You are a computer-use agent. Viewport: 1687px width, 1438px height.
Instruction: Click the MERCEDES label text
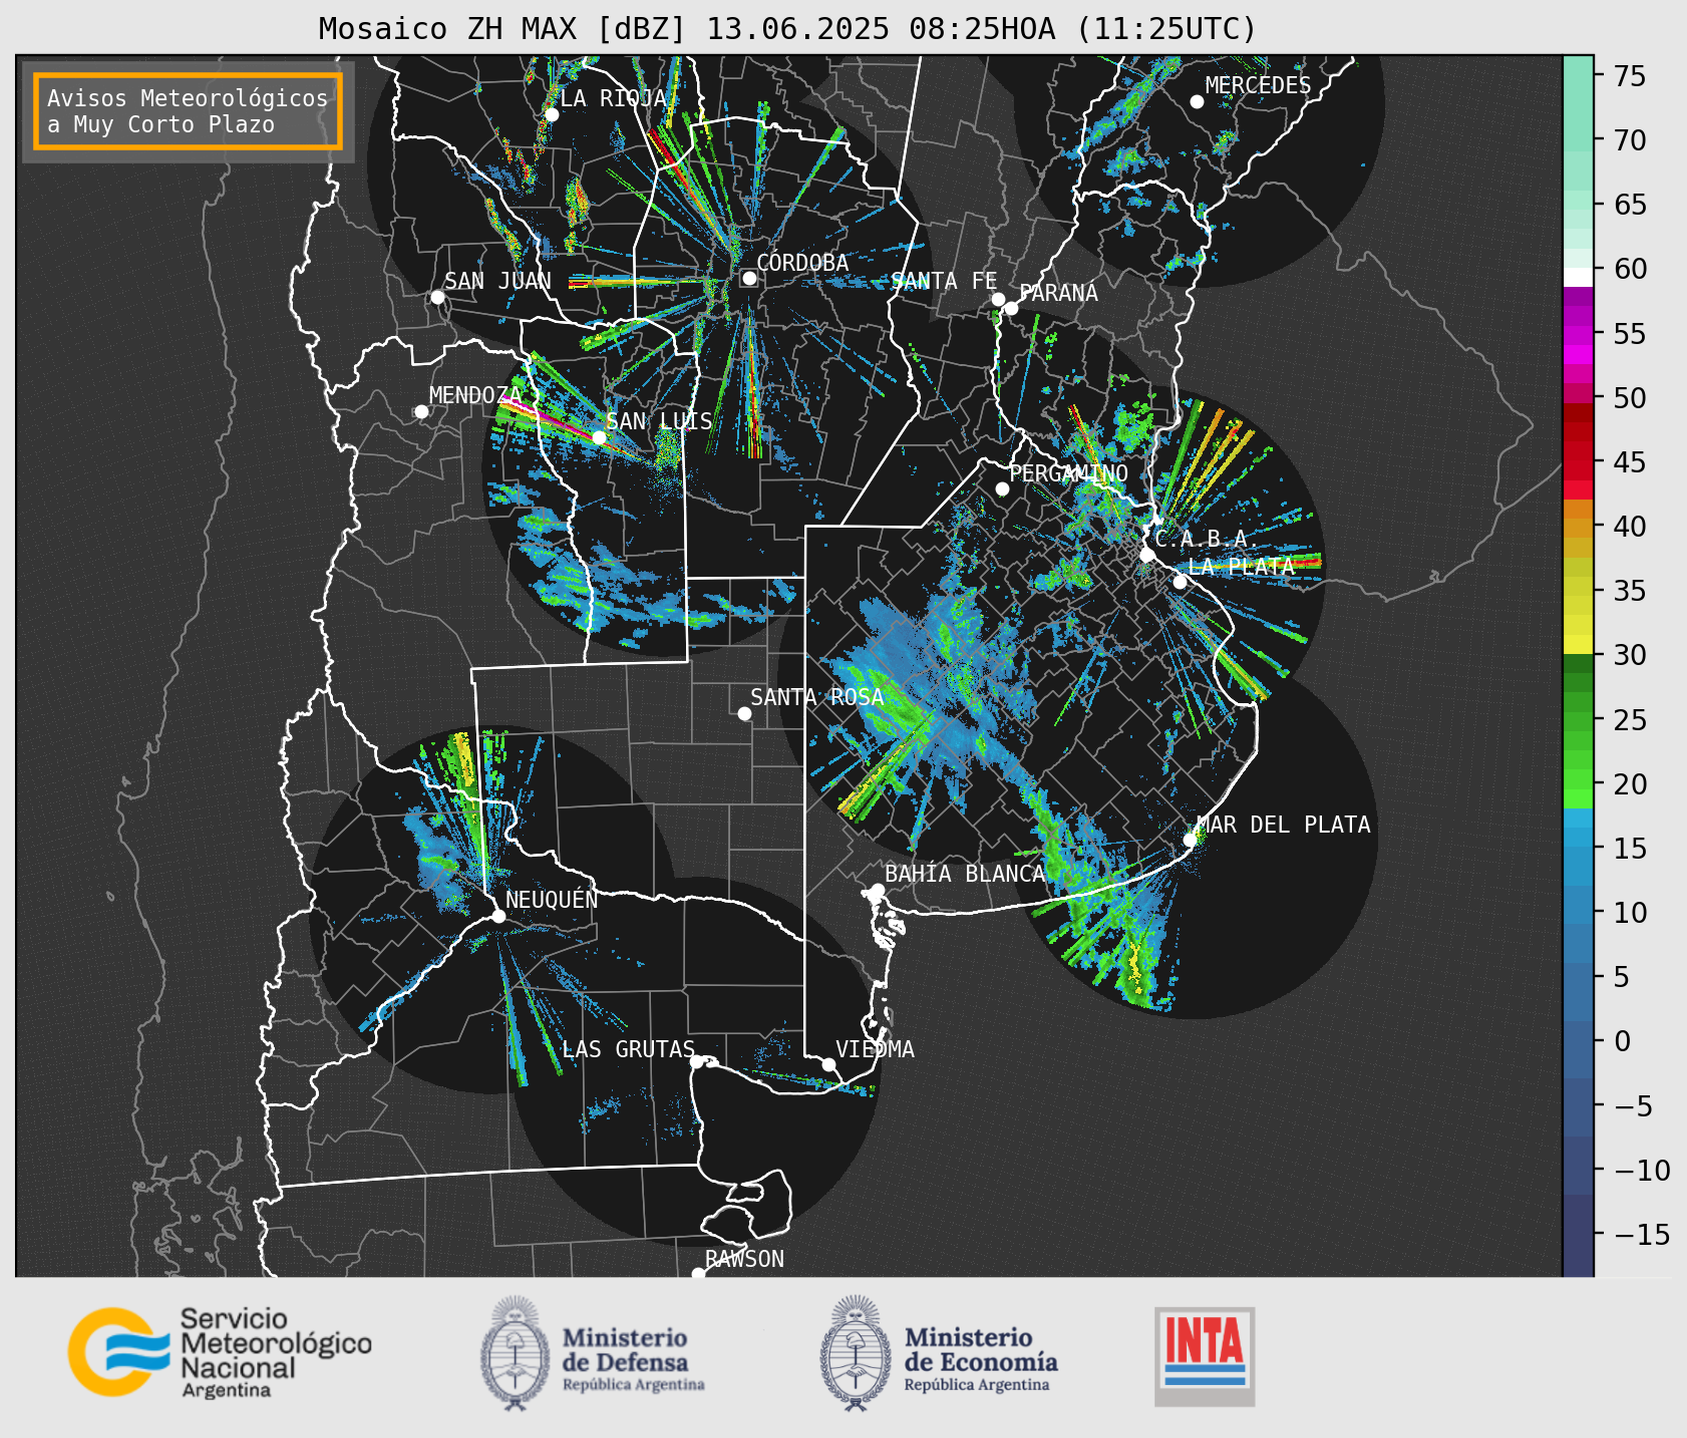1258,86
